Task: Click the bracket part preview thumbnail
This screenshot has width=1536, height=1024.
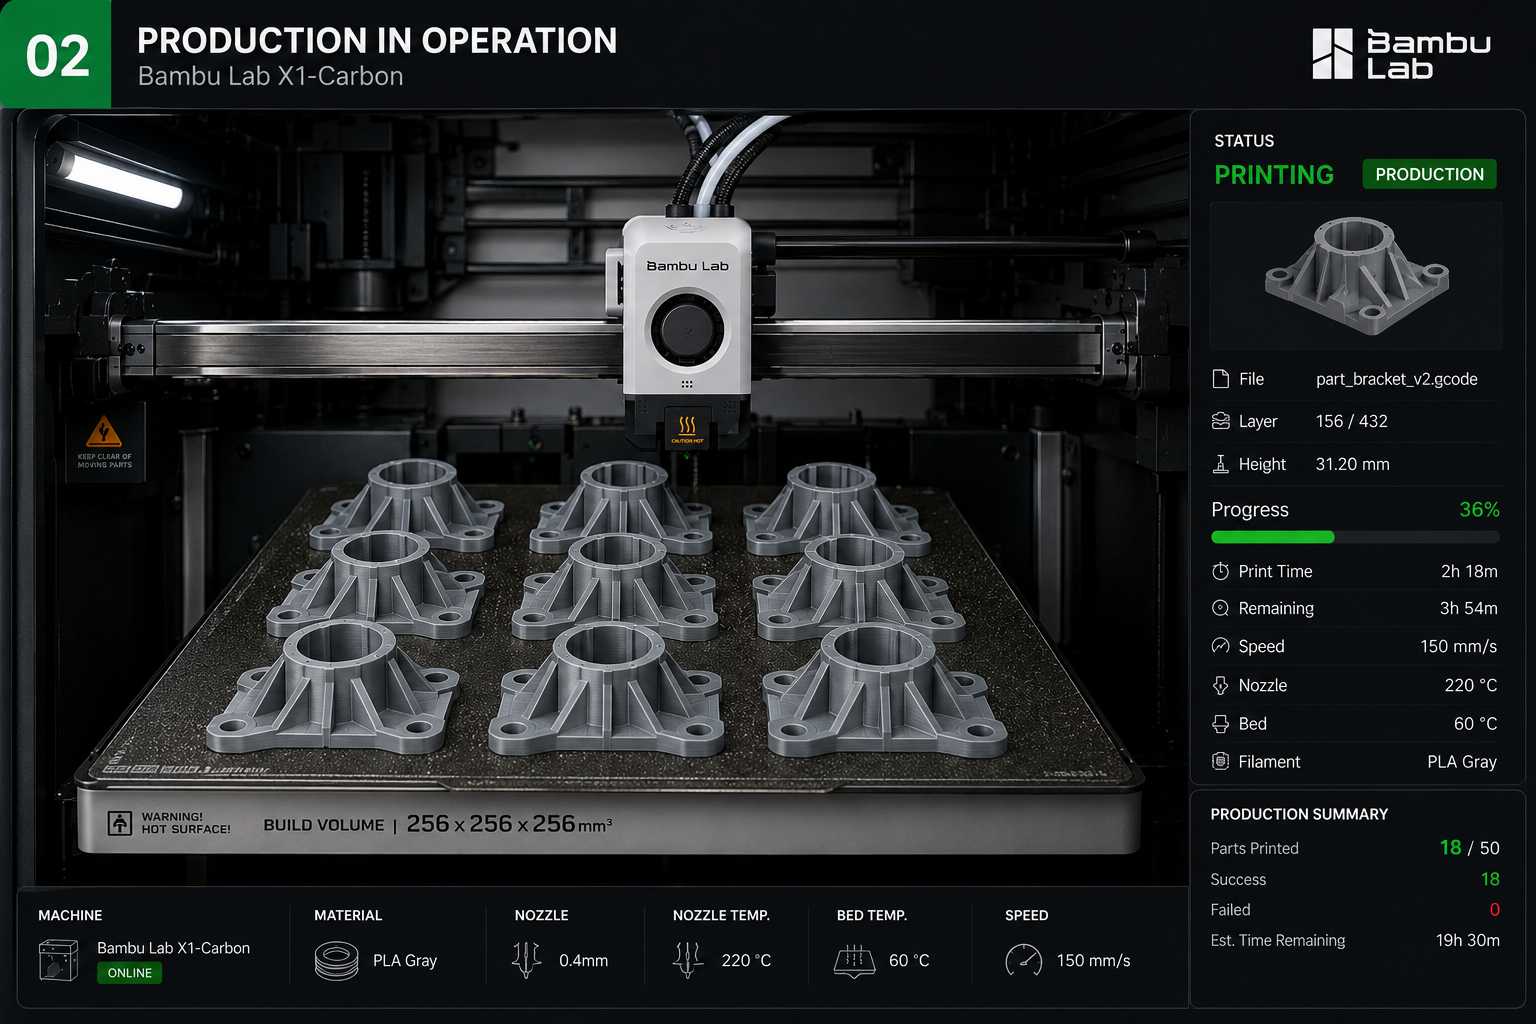Action: click(x=1356, y=276)
